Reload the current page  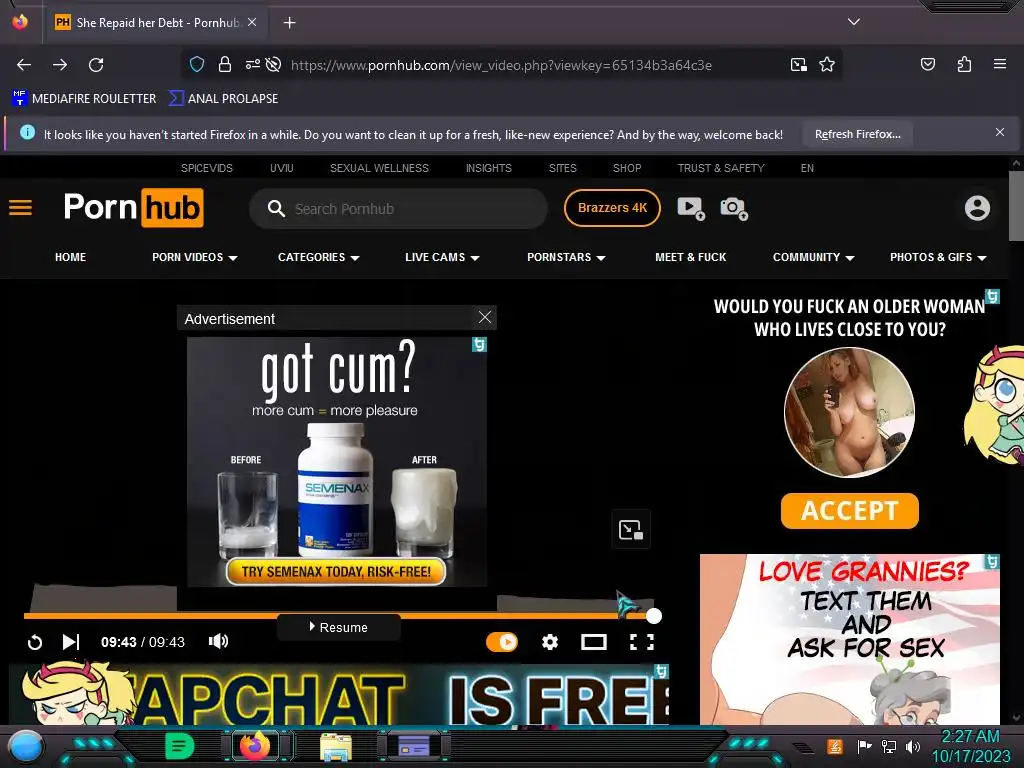[x=96, y=65]
